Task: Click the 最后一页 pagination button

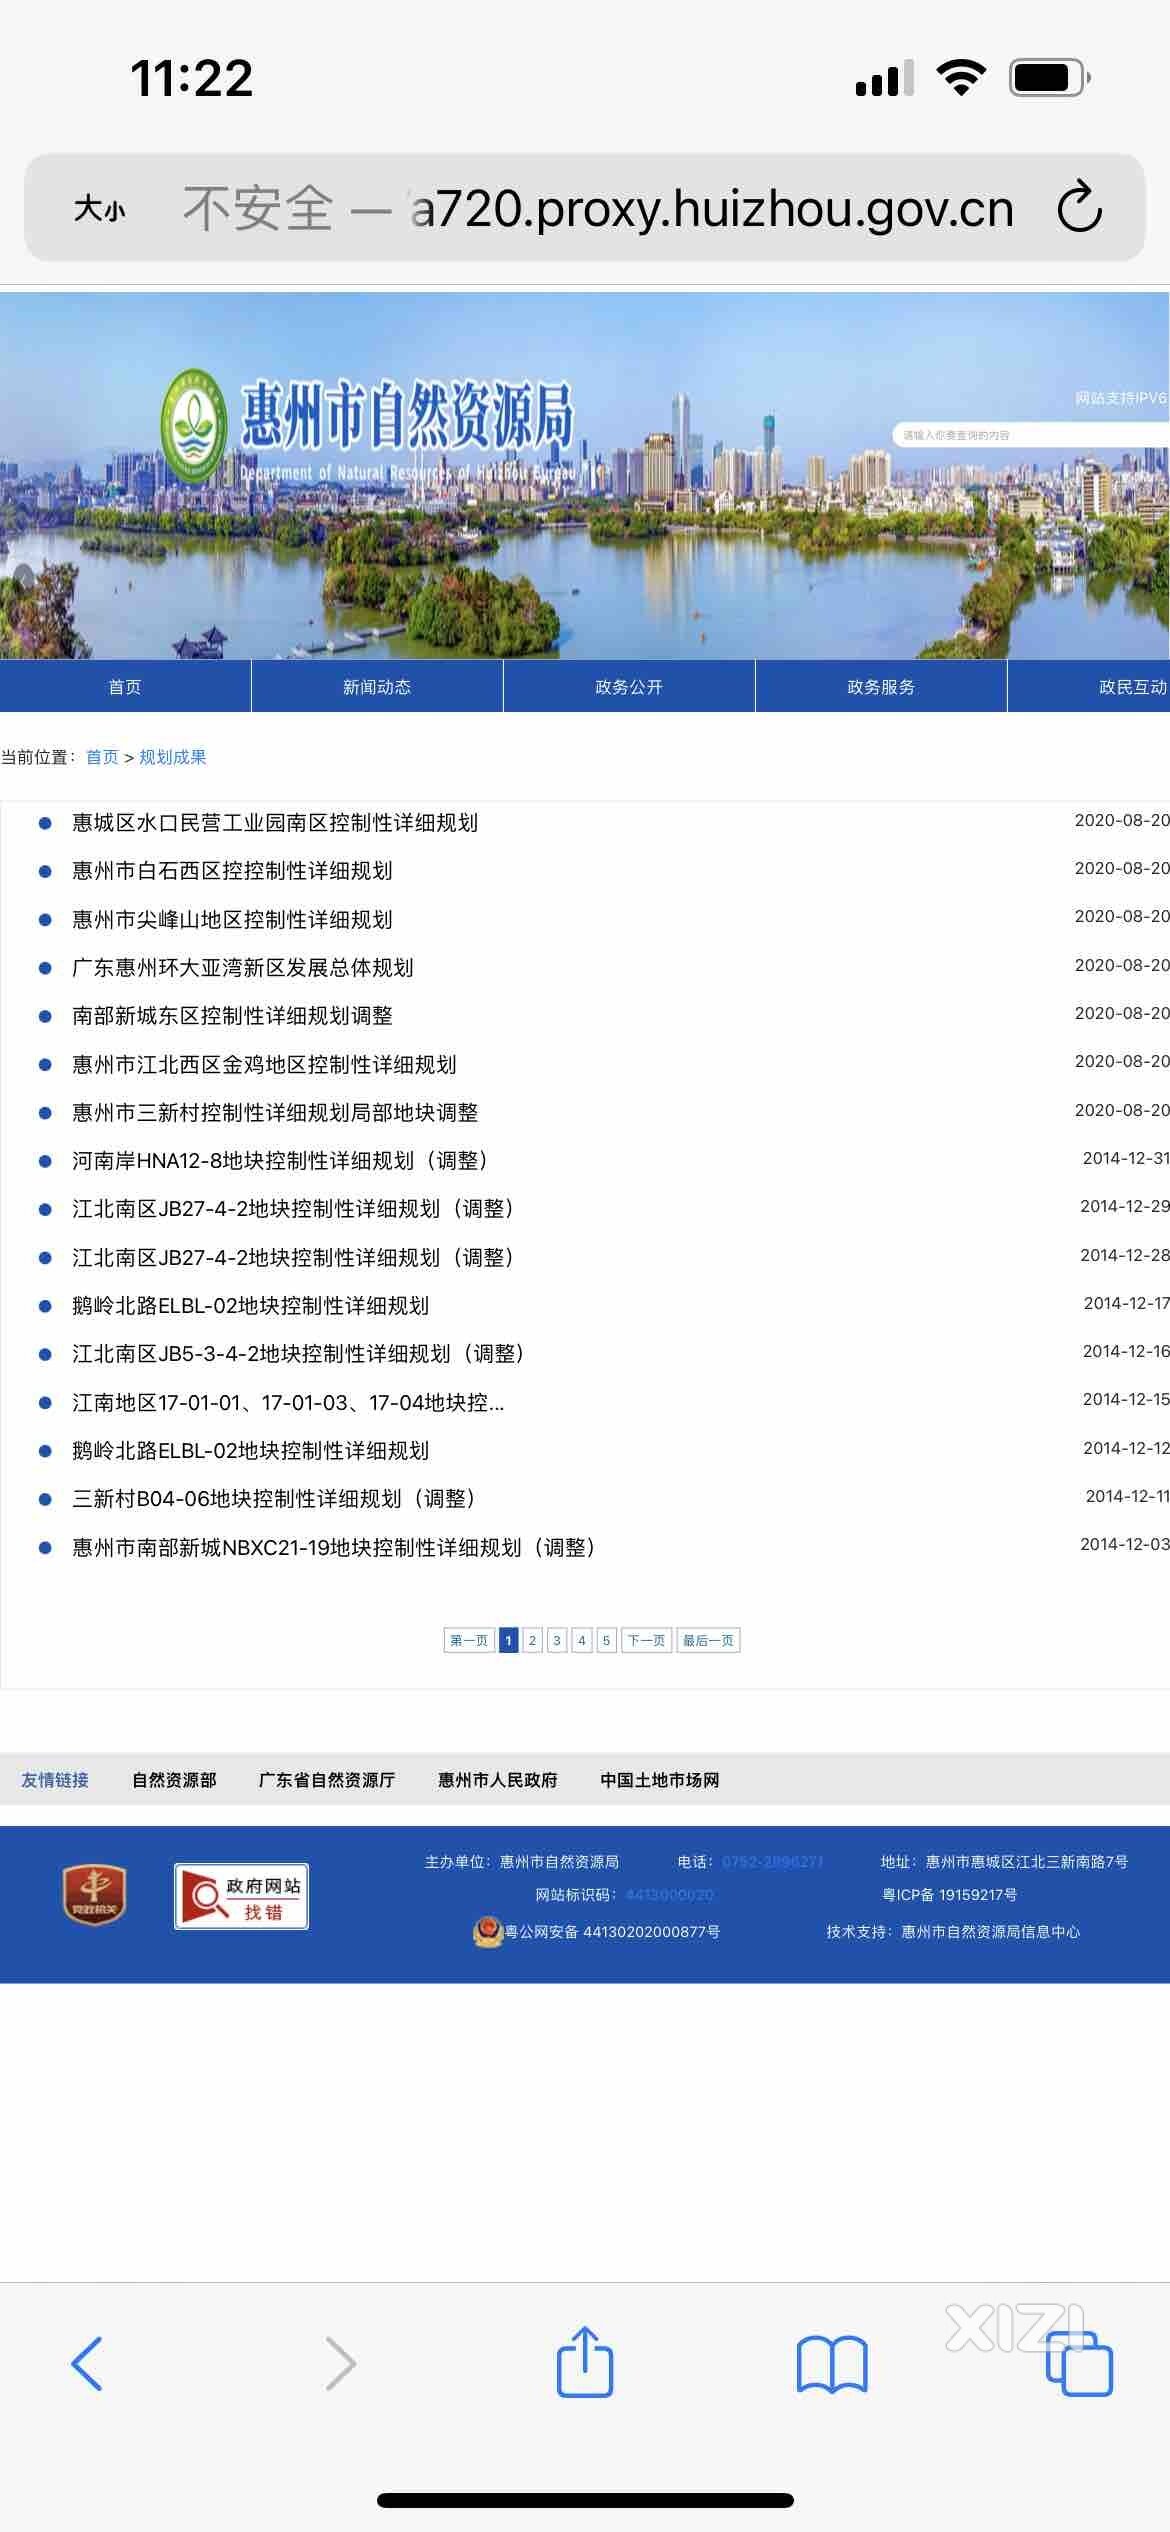Action: pyautogui.click(x=708, y=1640)
